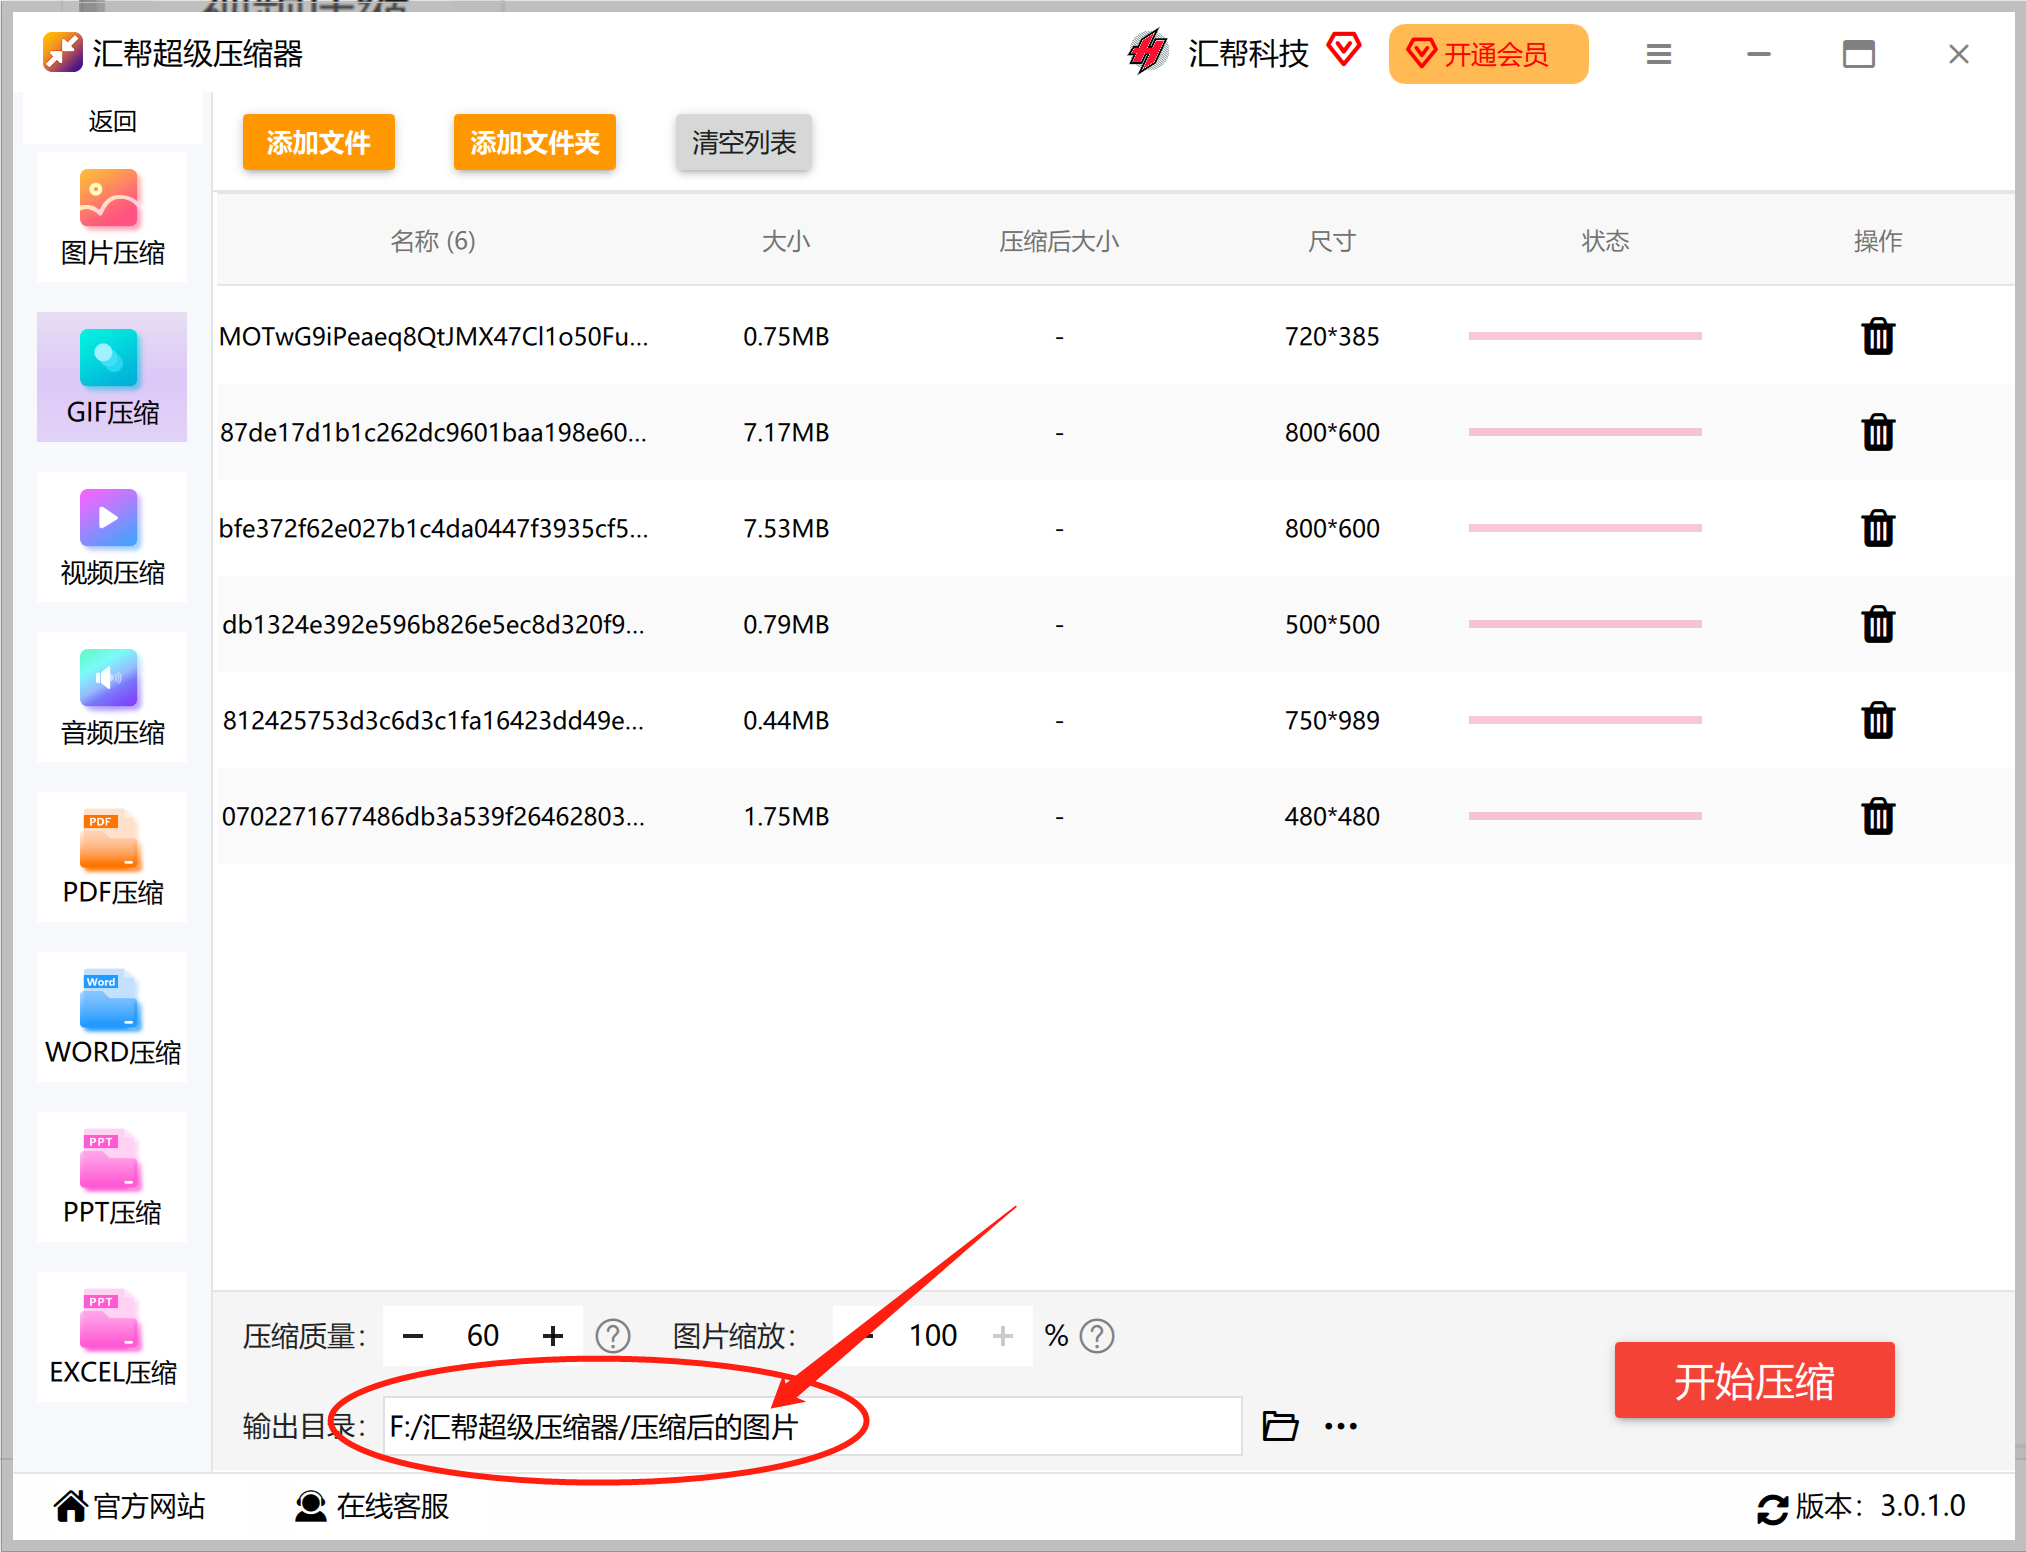Click the 压缩后大小 column header
Screen dimensions: 2026x1552
1059,241
